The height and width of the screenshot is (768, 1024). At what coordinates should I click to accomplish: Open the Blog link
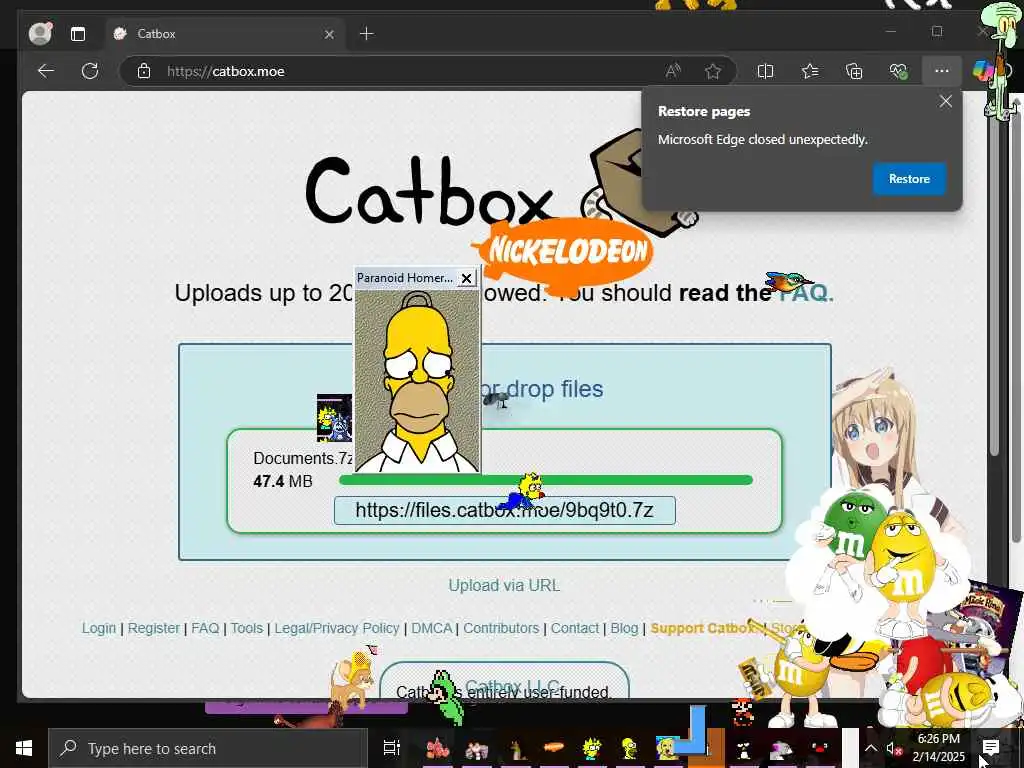624,628
